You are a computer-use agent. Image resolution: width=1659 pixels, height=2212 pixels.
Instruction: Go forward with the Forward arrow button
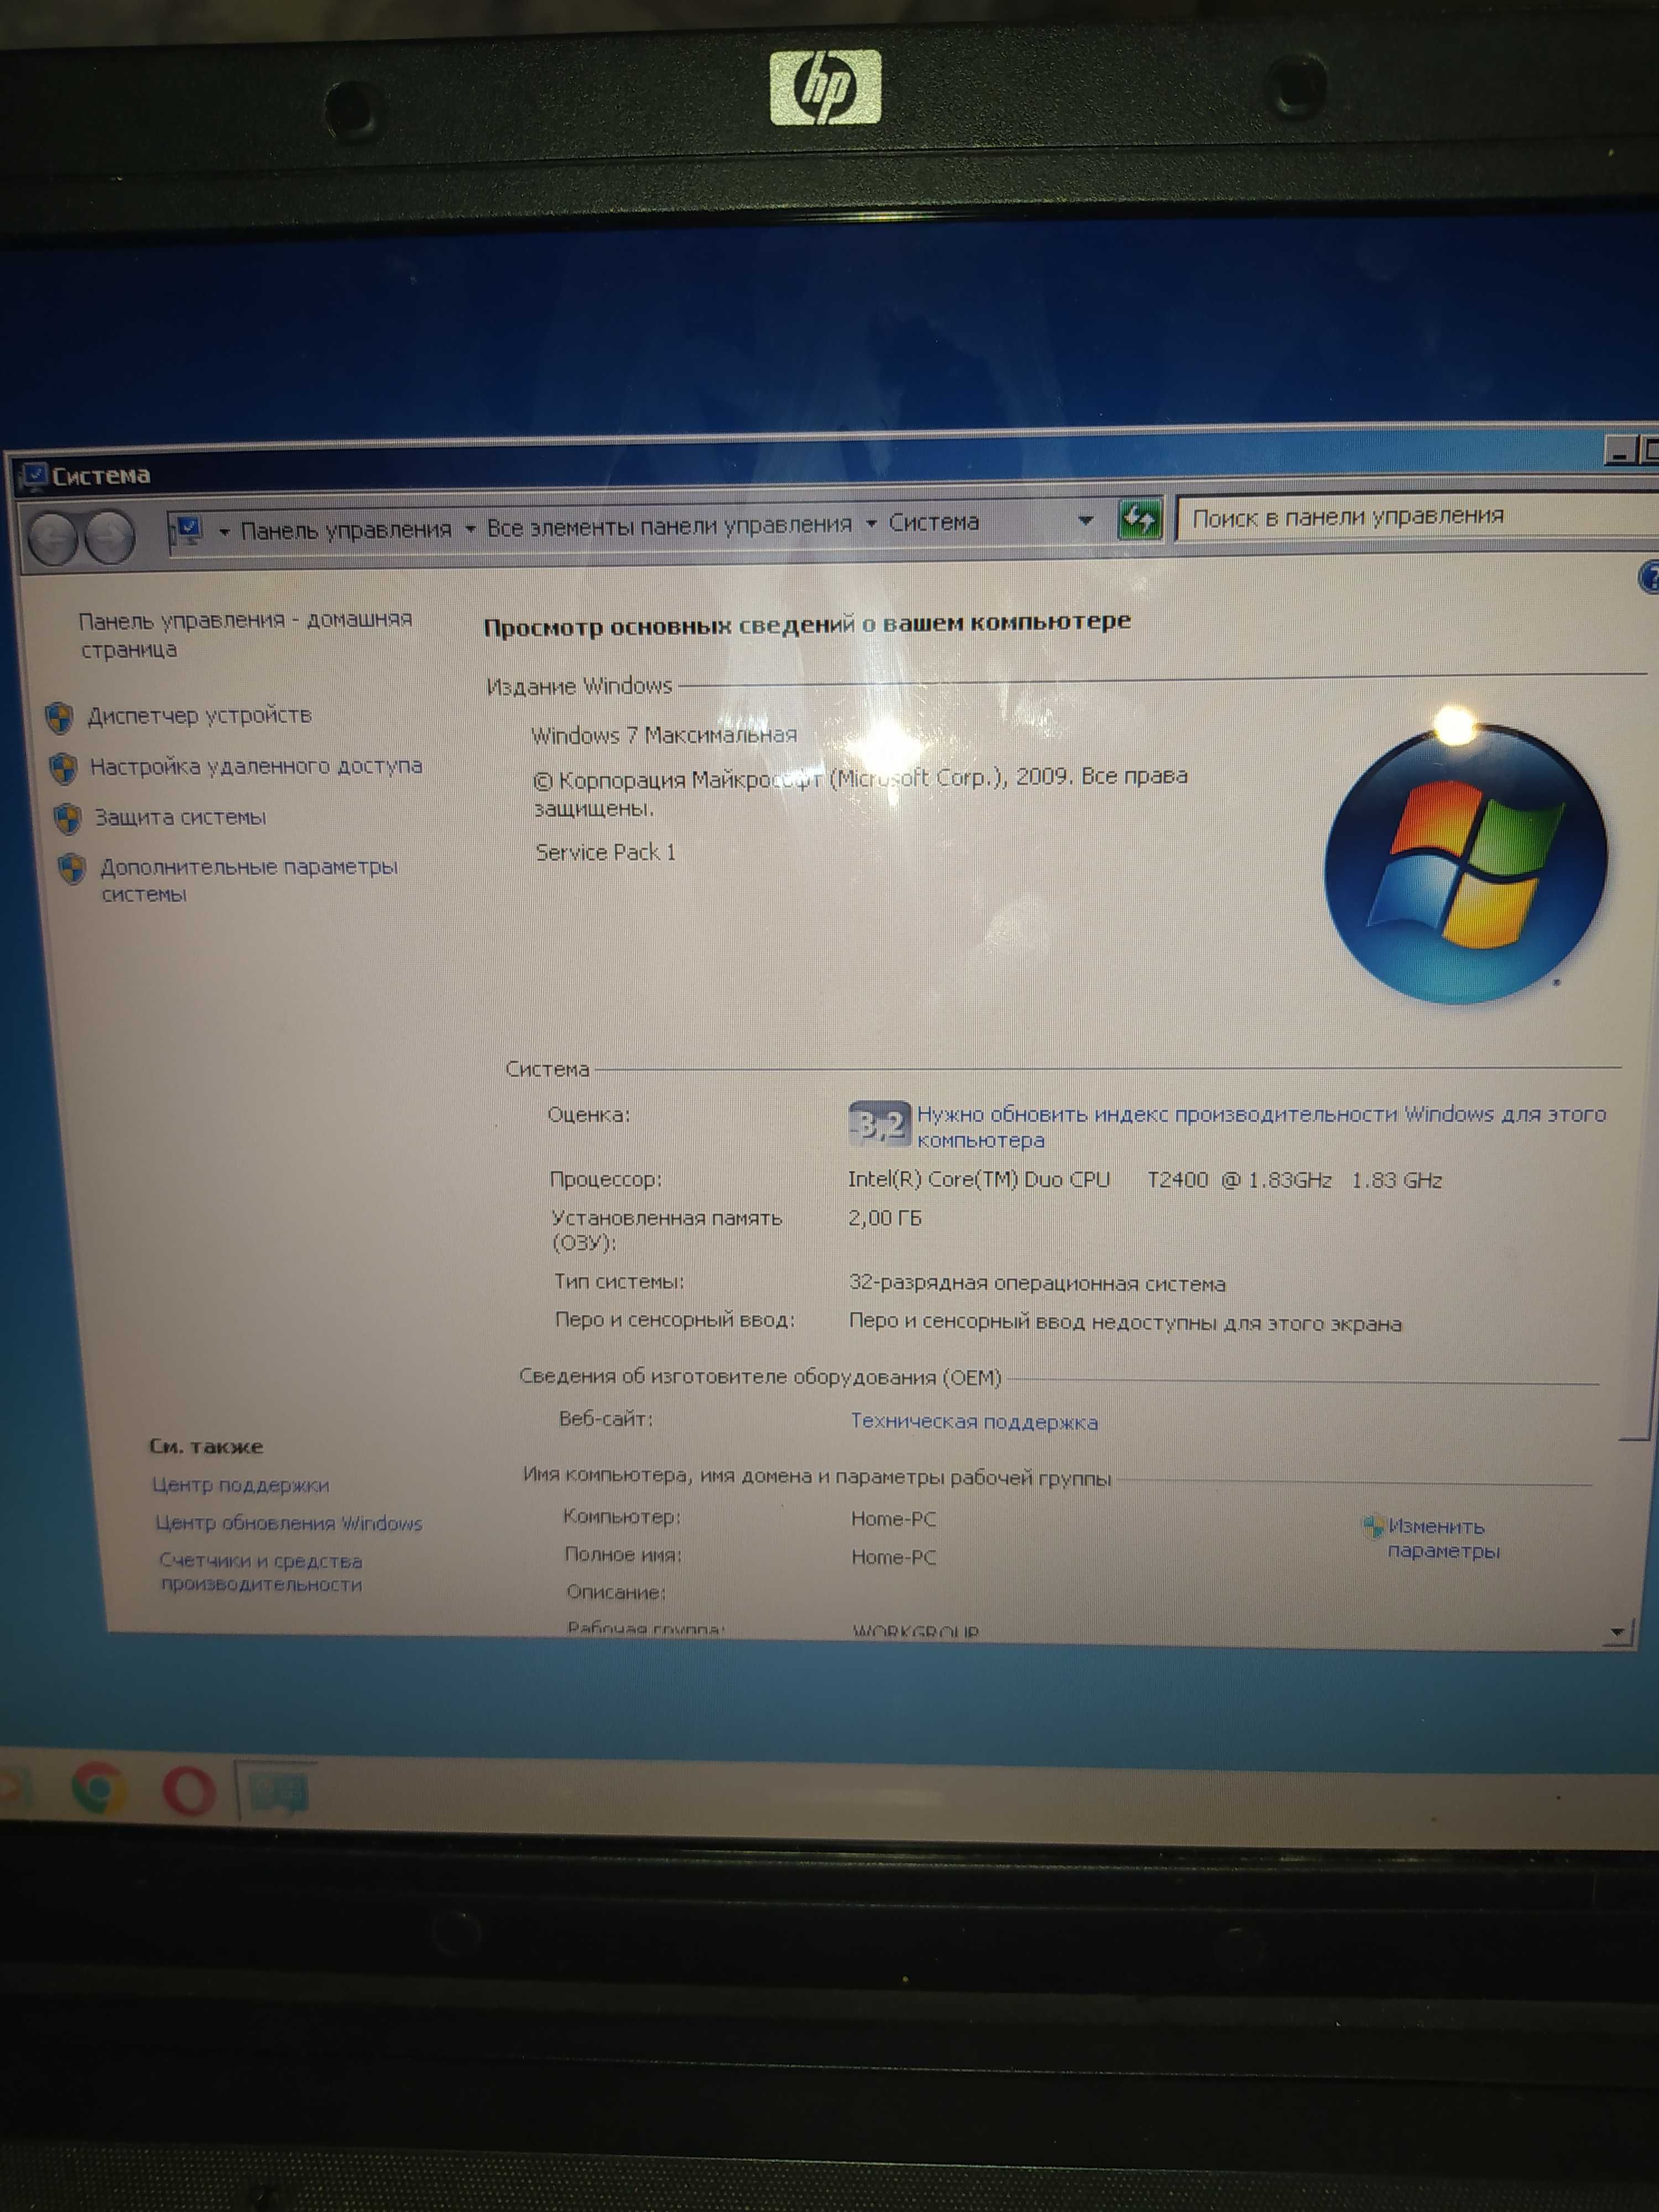point(109,538)
